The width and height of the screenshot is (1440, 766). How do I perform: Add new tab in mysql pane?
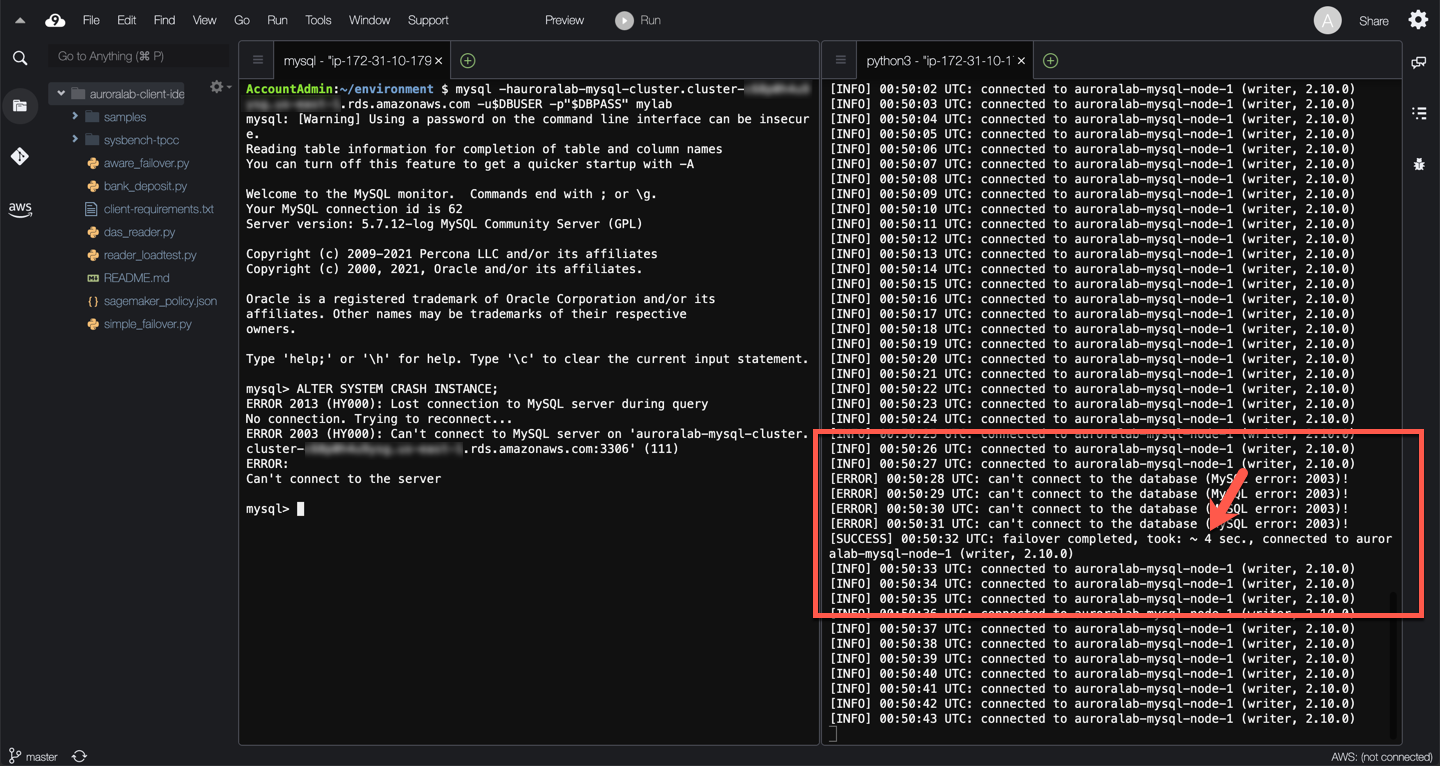tap(467, 61)
